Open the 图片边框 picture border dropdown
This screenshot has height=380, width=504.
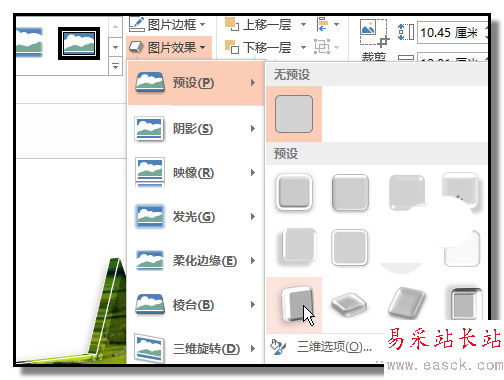168,25
